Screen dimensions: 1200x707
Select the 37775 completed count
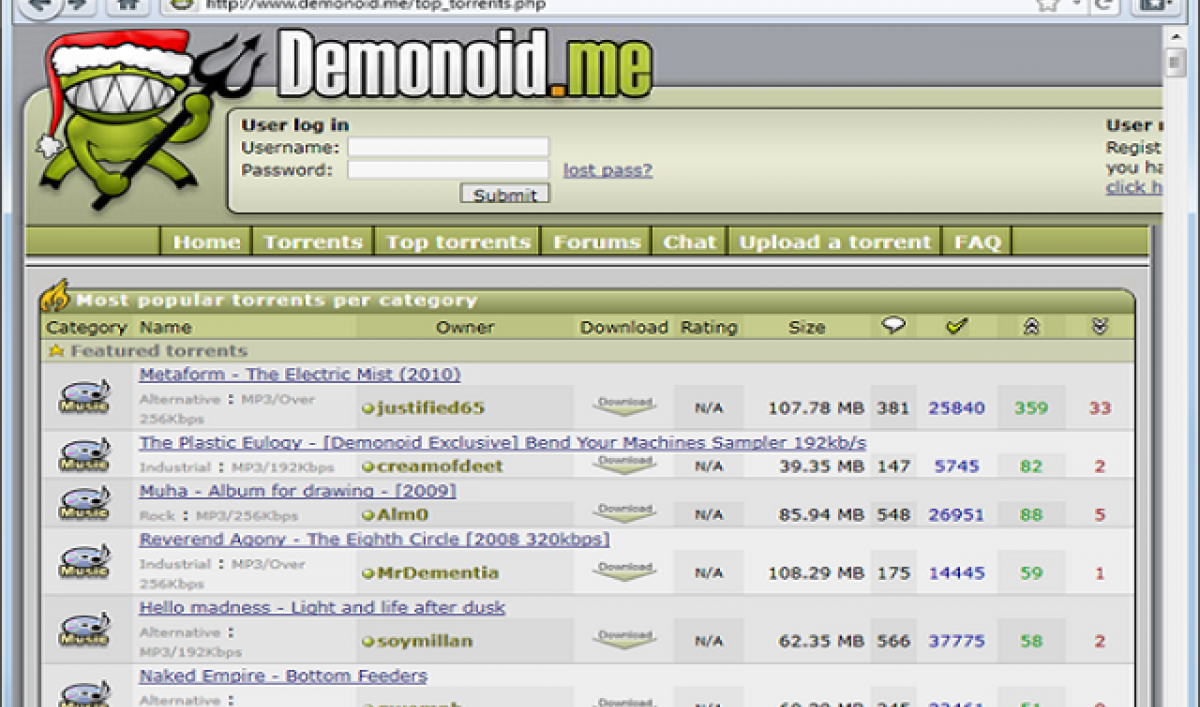pos(956,641)
